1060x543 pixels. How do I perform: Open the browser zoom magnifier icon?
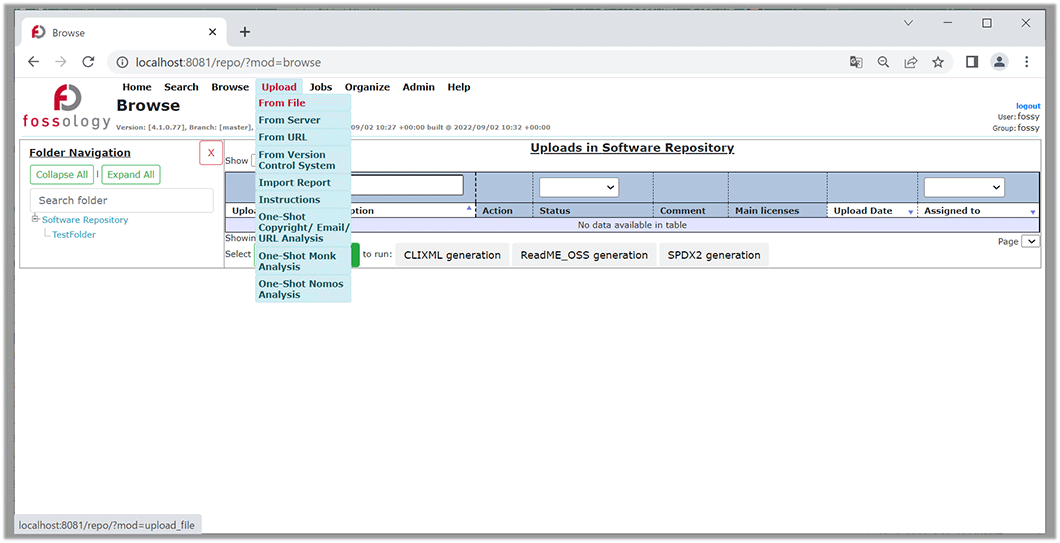coord(883,62)
